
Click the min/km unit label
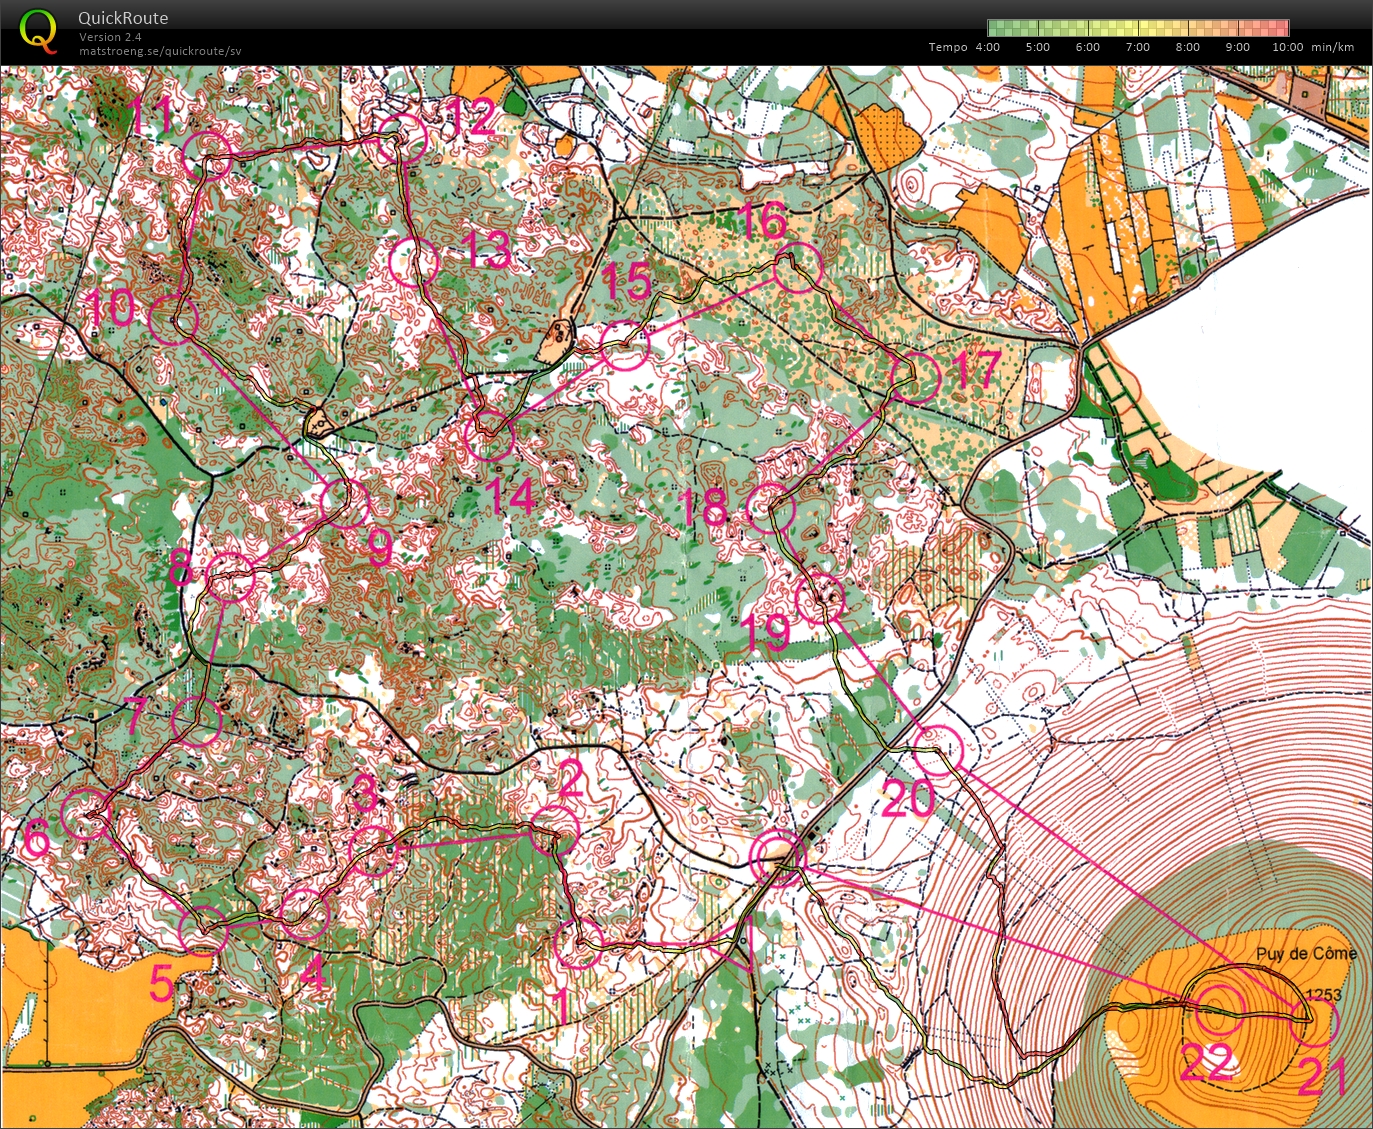pyautogui.click(x=1332, y=47)
